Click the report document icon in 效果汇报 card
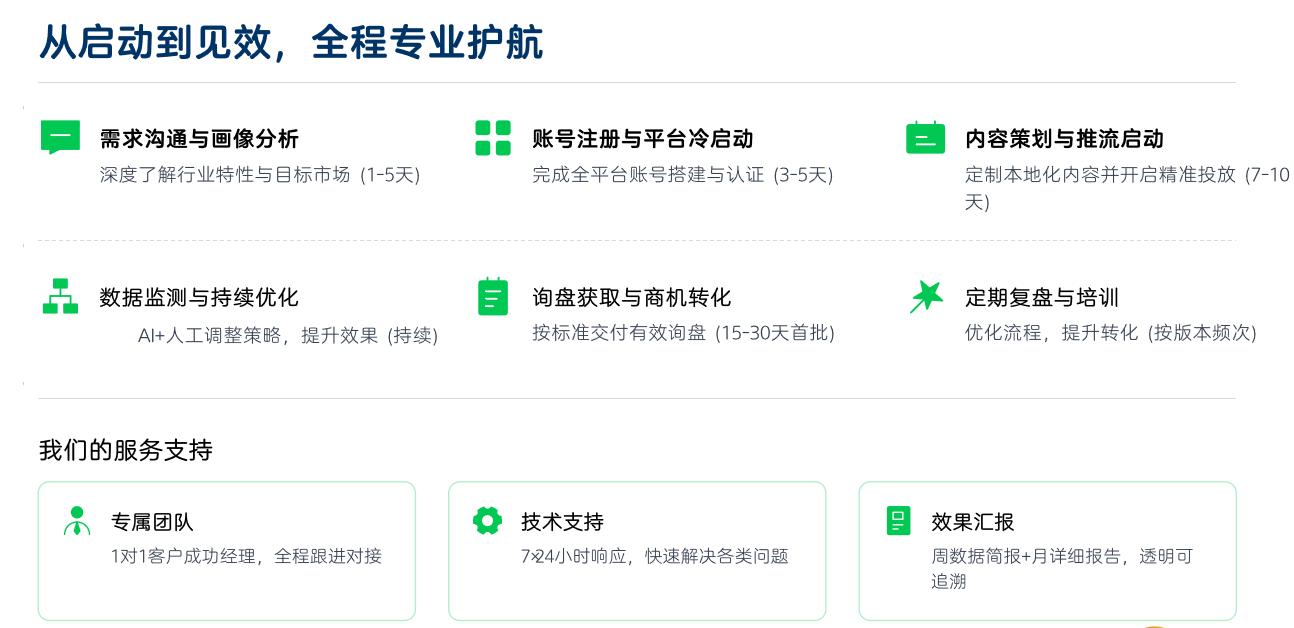Viewport: 1294px width, 628px height. (898, 521)
